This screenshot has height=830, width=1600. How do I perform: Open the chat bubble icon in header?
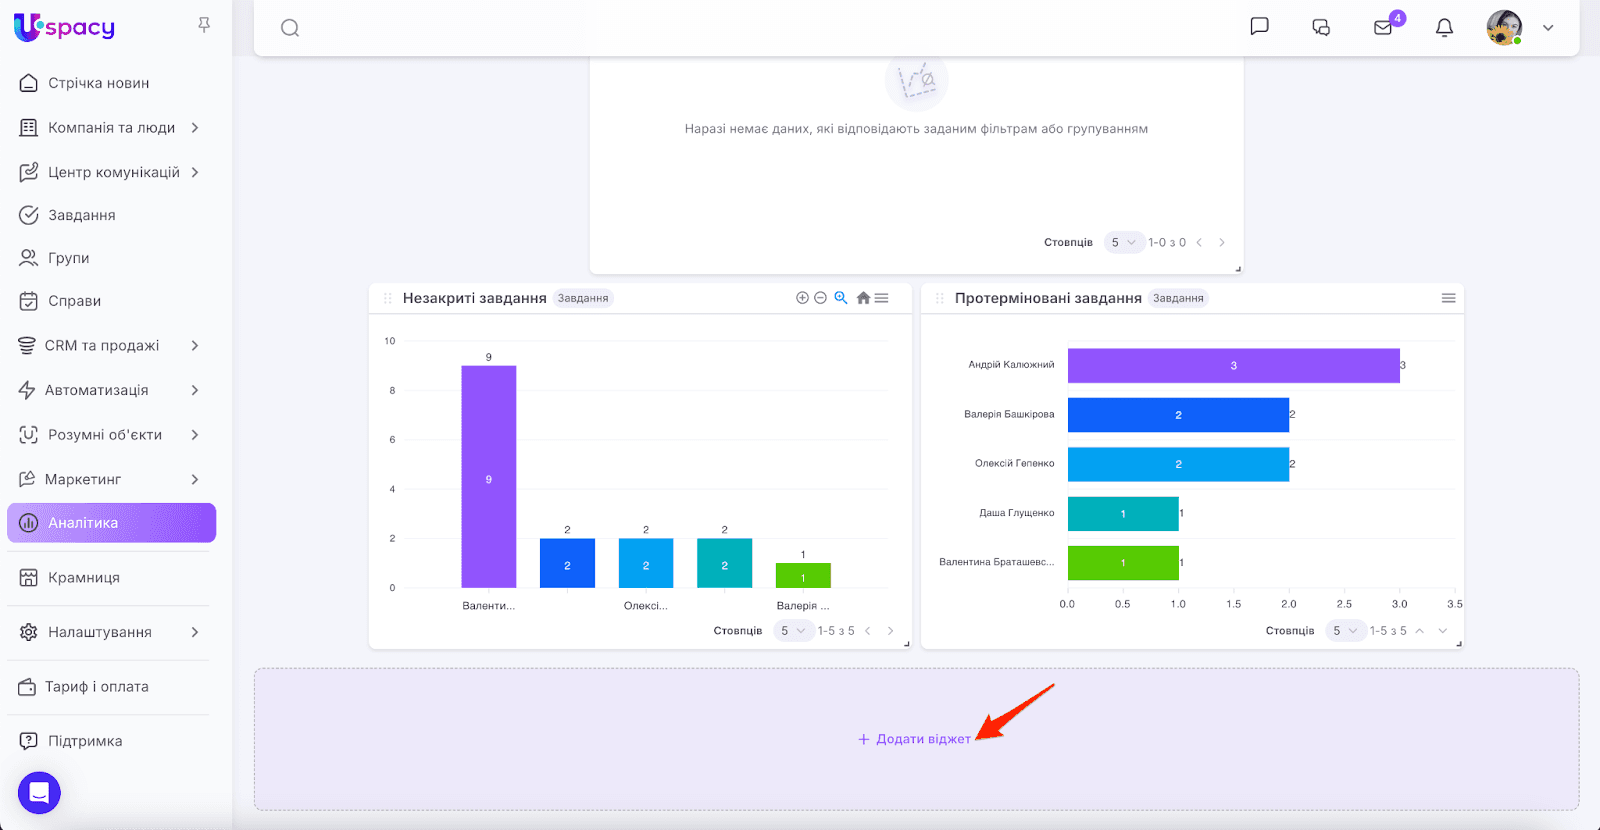[x=1260, y=27]
